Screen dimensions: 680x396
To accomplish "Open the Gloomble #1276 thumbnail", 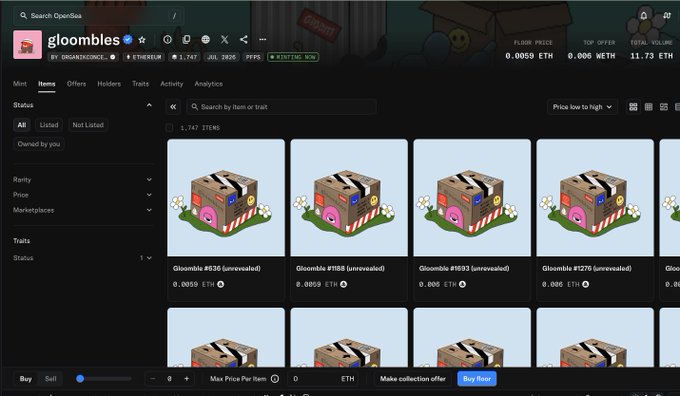I will point(595,197).
